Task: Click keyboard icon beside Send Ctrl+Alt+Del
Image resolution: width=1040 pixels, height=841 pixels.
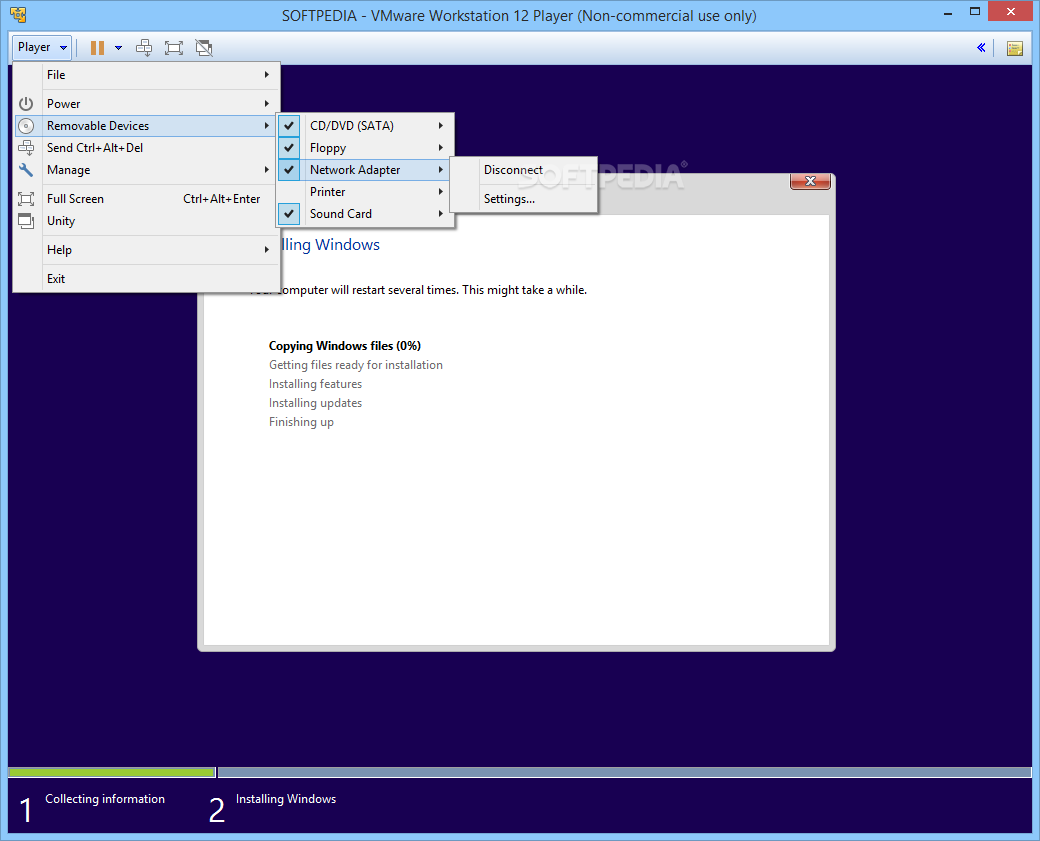Action: (26, 148)
